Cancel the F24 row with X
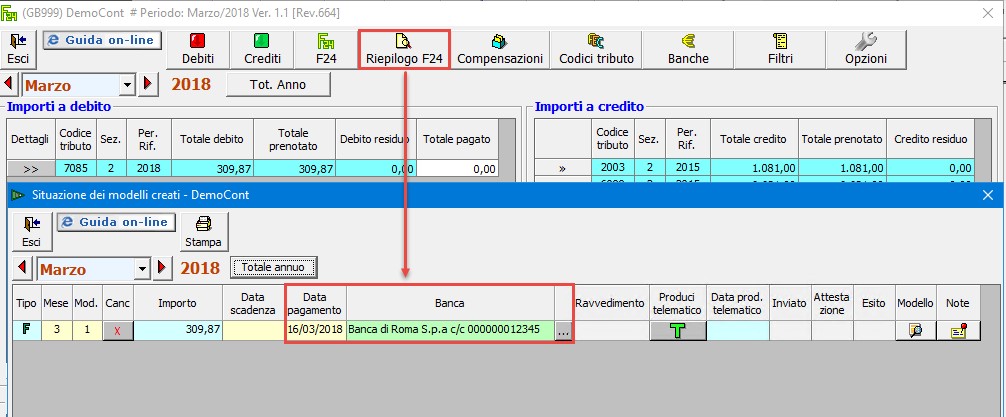This screenshot has width=1006, height=417. 117,331
